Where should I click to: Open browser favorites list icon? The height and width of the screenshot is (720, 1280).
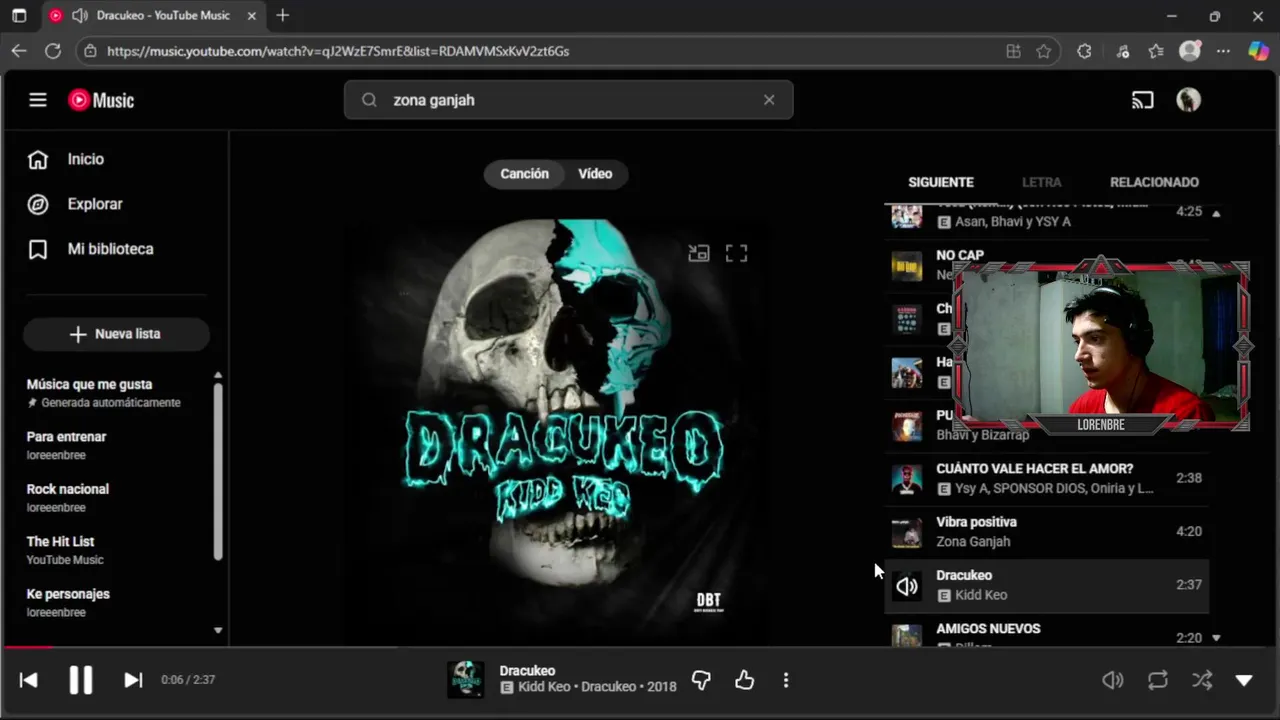[x=1156, y=51]
